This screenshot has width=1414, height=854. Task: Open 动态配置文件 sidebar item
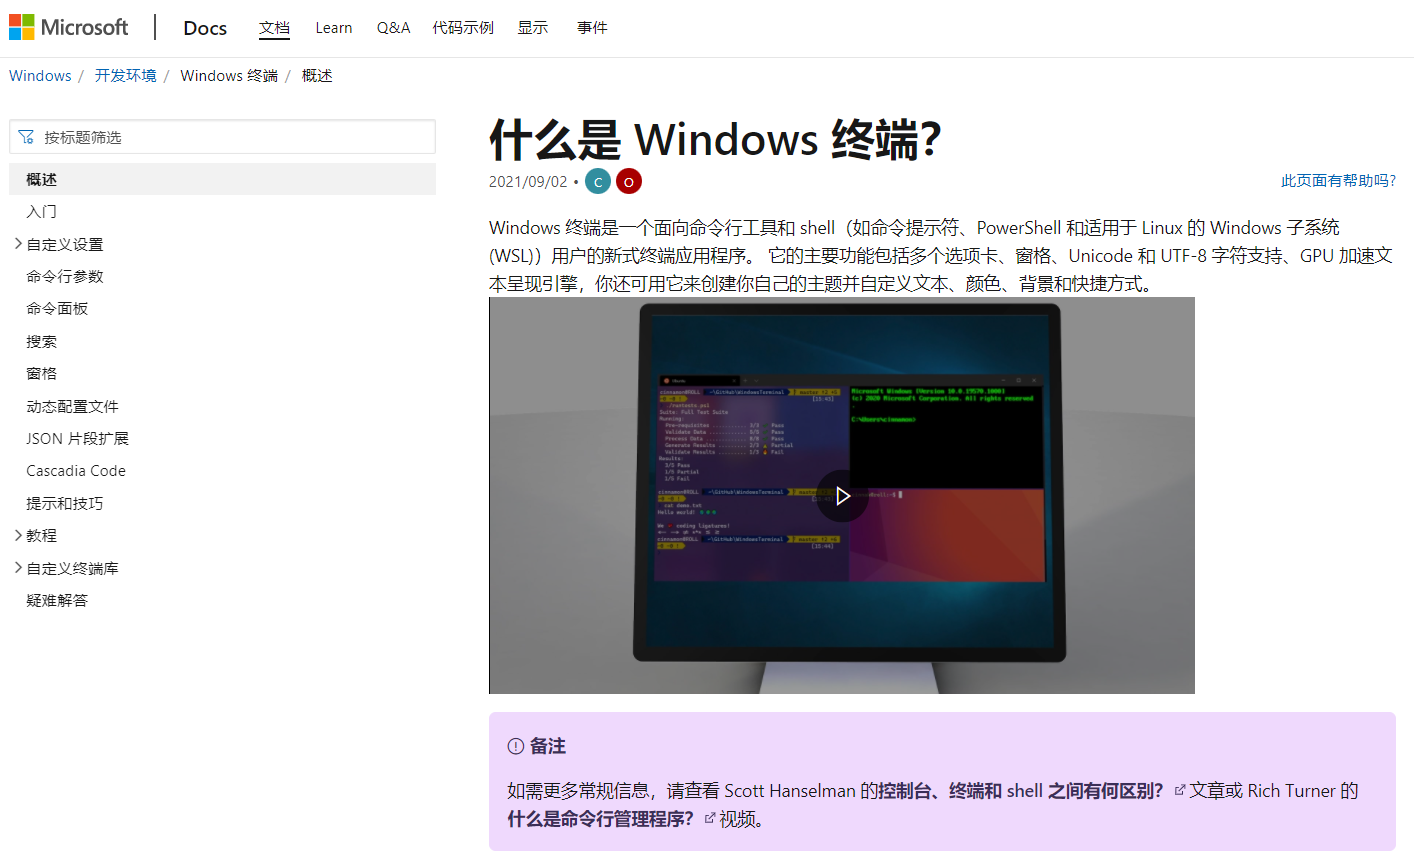tap(73, 407)
